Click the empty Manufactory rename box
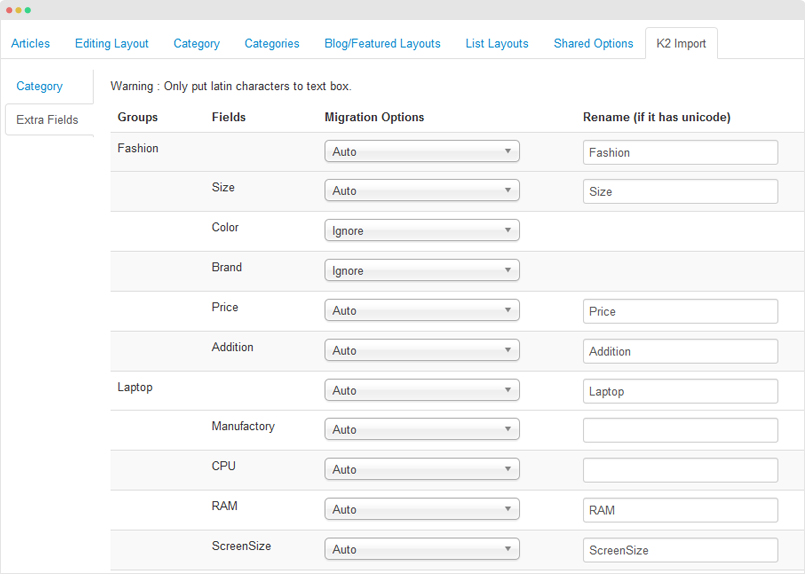This screenshot has width=805, height=577. [680, 430]
